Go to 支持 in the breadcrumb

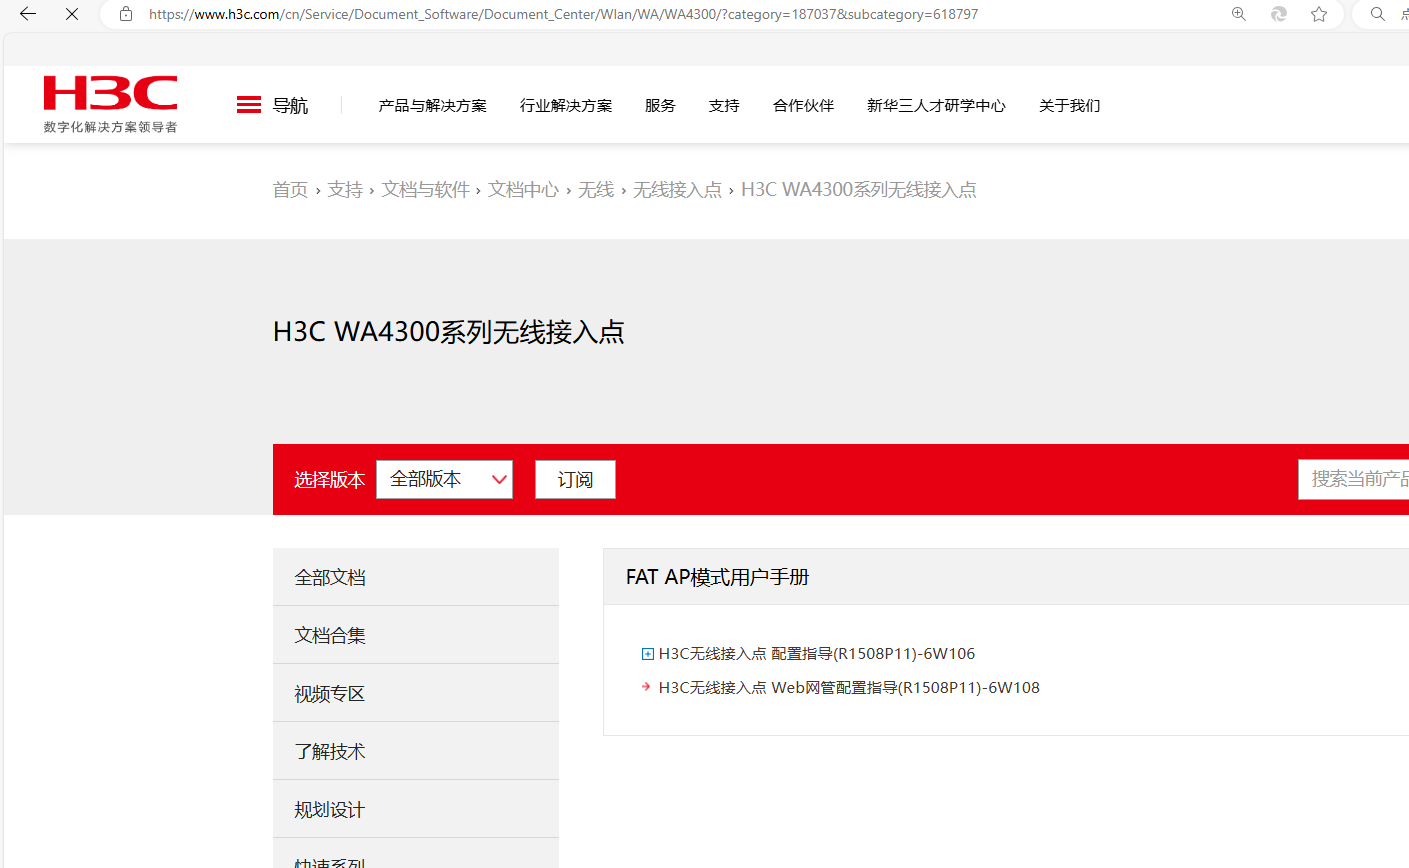(x=345, y=190)
